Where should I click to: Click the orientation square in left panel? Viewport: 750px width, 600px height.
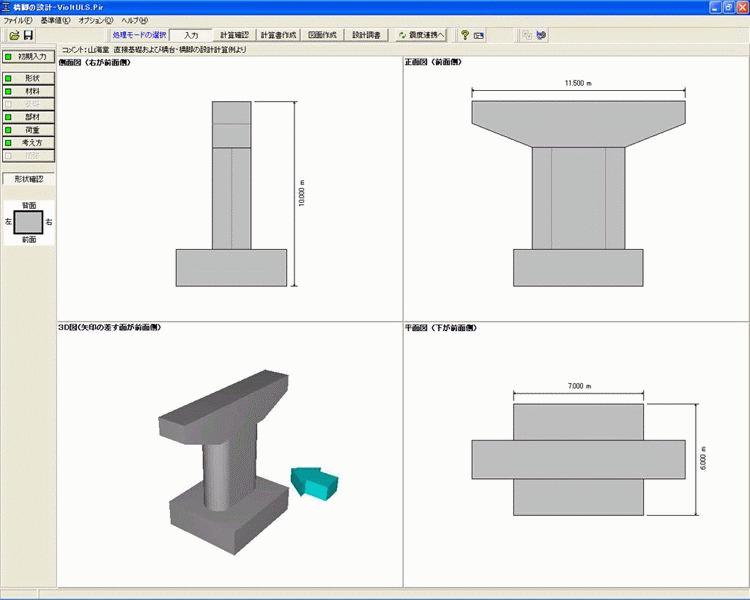click(x=27, y=221)
